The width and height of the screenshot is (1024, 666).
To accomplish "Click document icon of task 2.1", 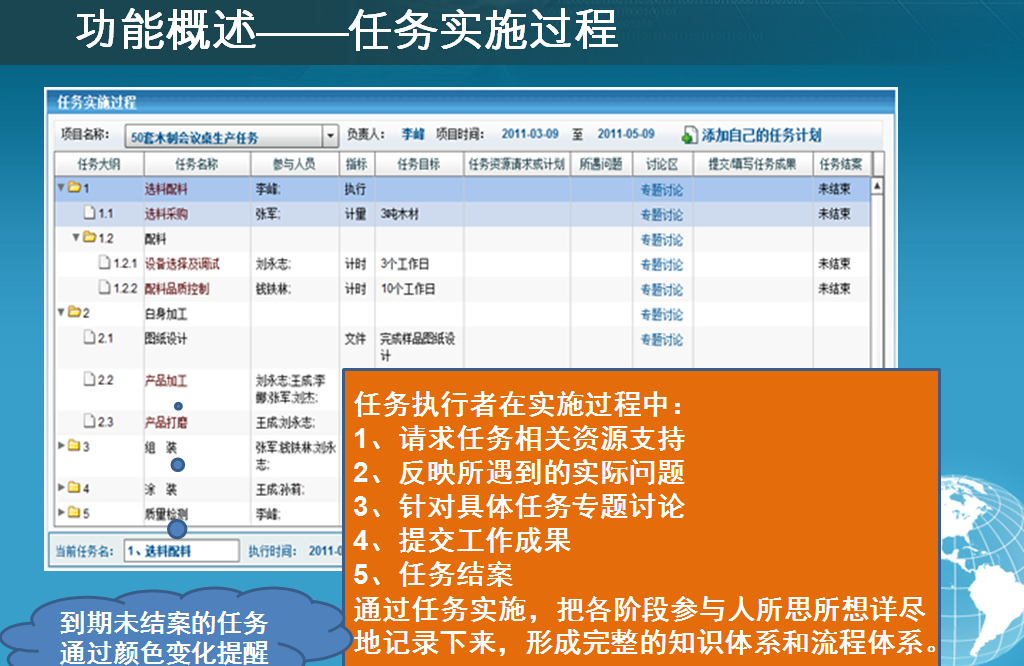I will point(90,337).
